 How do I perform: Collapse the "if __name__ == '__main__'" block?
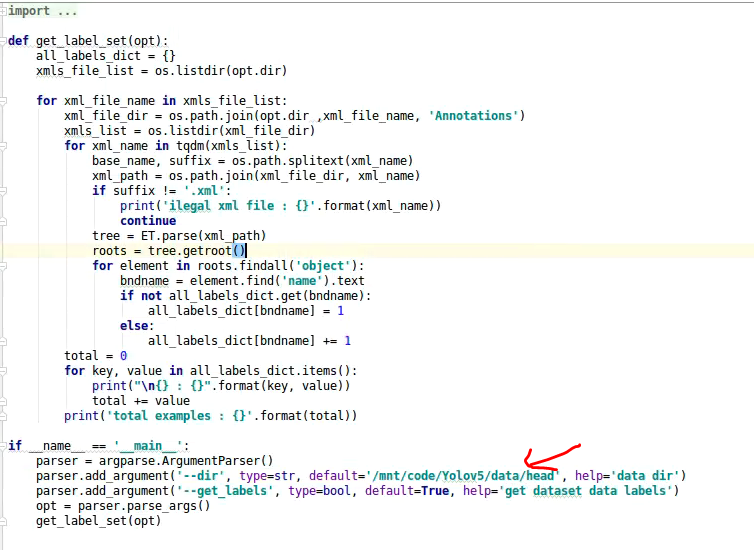[x=3, y=446]
